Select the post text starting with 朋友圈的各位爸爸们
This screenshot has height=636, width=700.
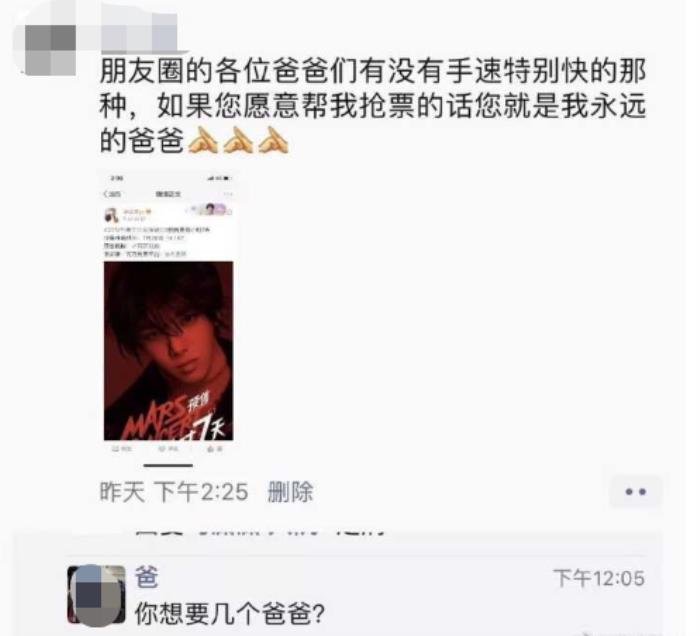tap(373, 106)
